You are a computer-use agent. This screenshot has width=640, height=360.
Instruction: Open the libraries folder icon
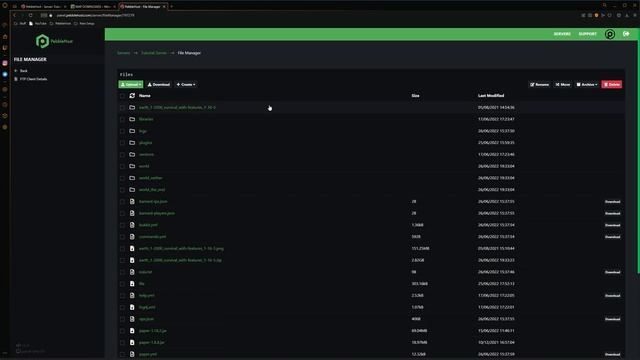(x=132, y=119)
